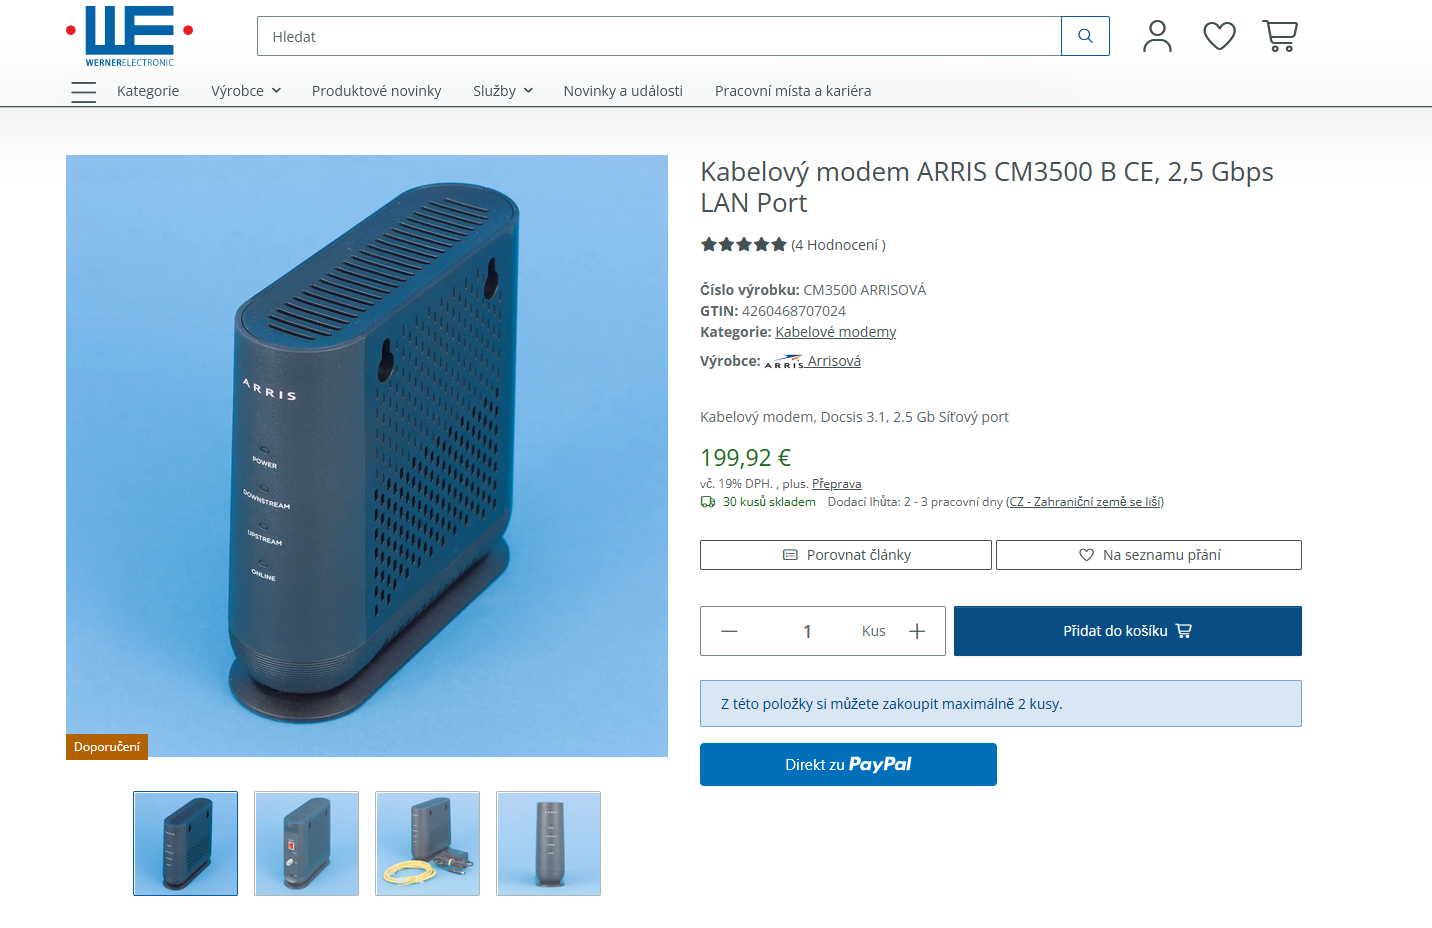1432x928 pixels.
Task: Decrease quantity with the minus icon
Action: point(729,631)
